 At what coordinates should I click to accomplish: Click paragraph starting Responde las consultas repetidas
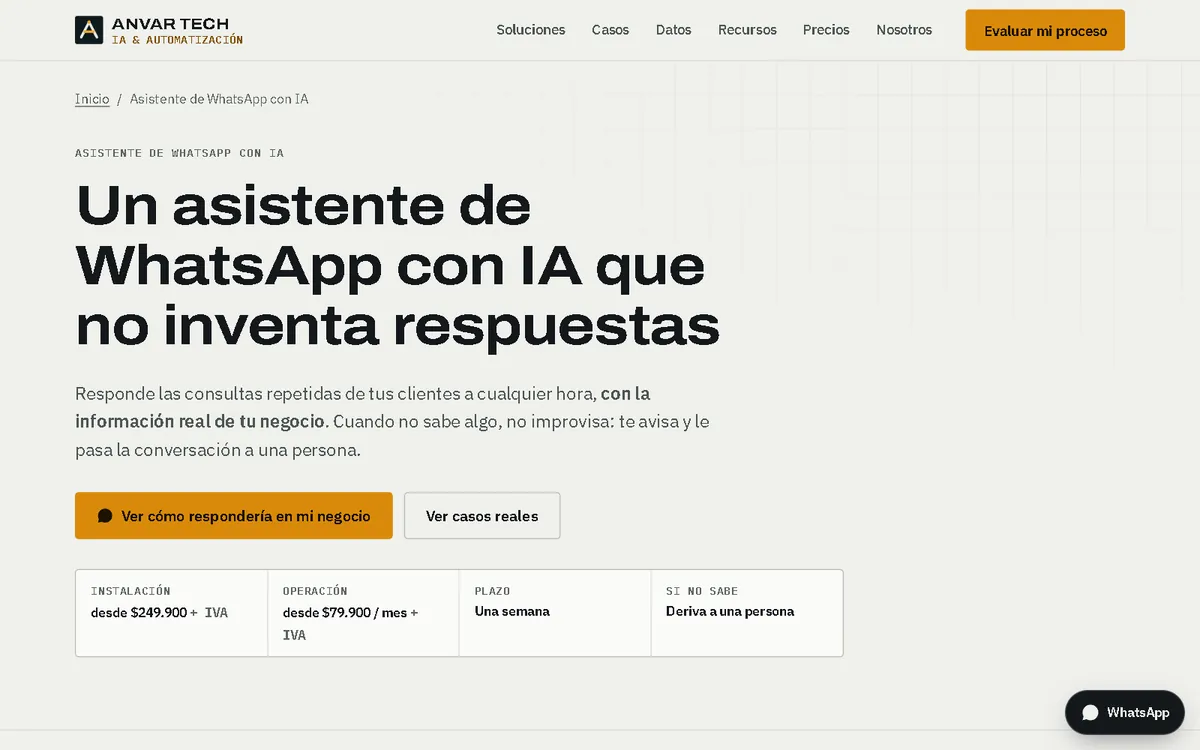[392, 421]
